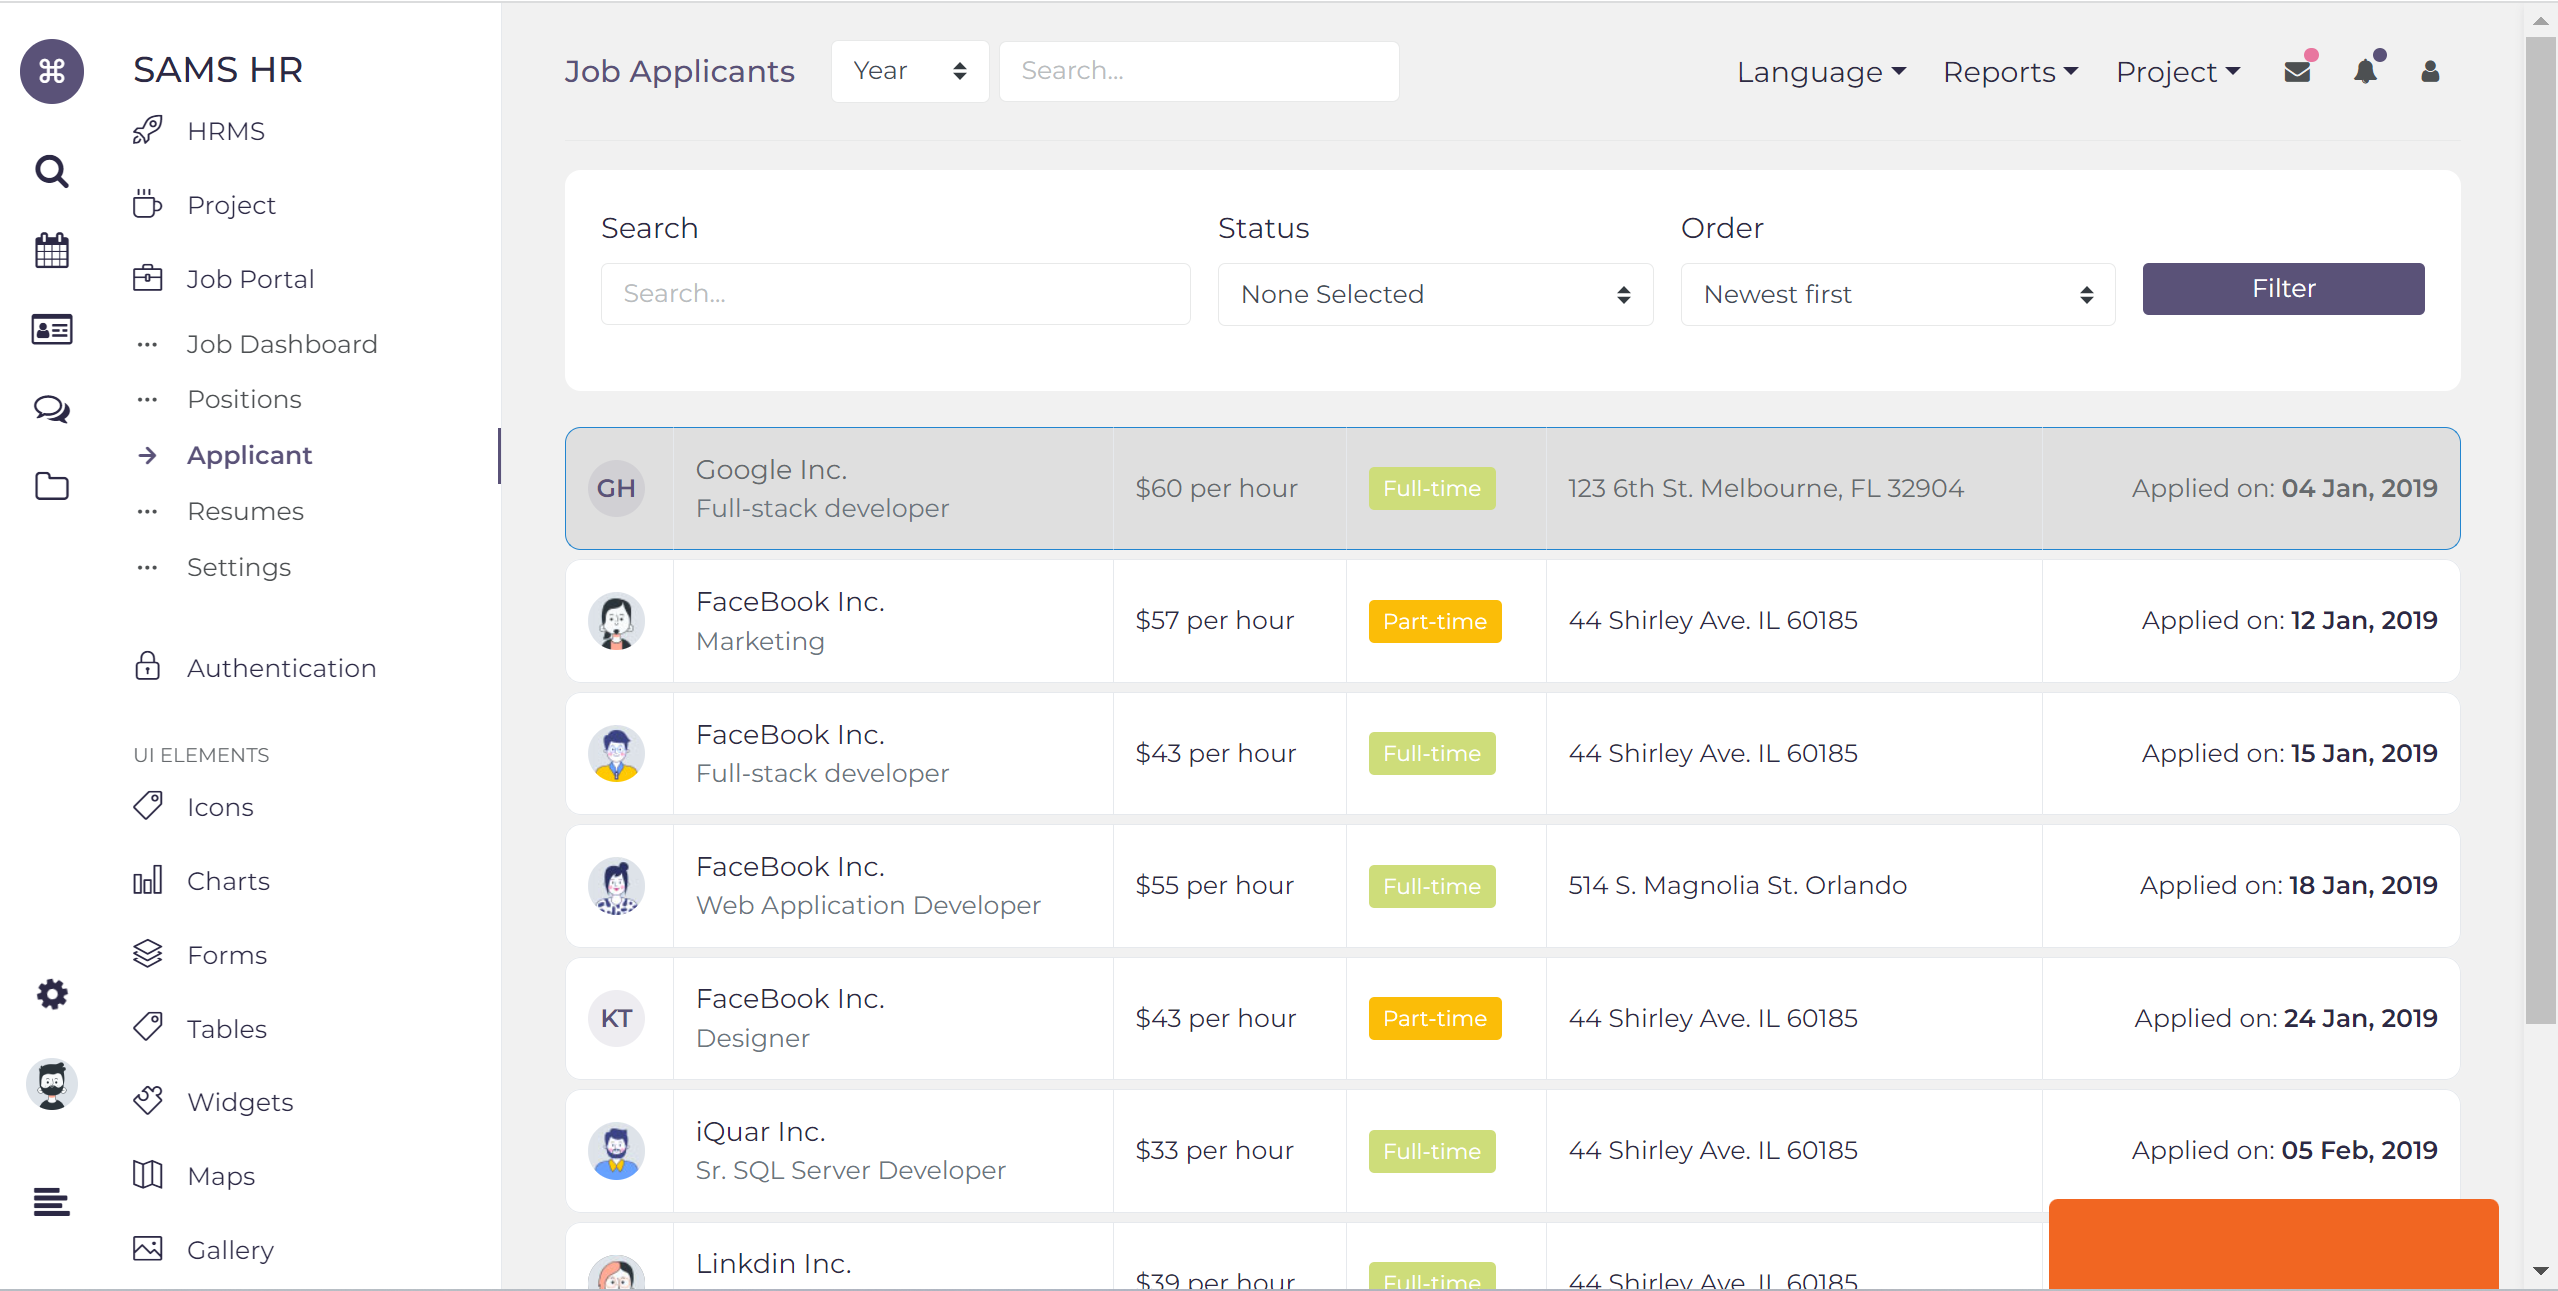Click avatar of FaceBook Marketing applicant

616,621
